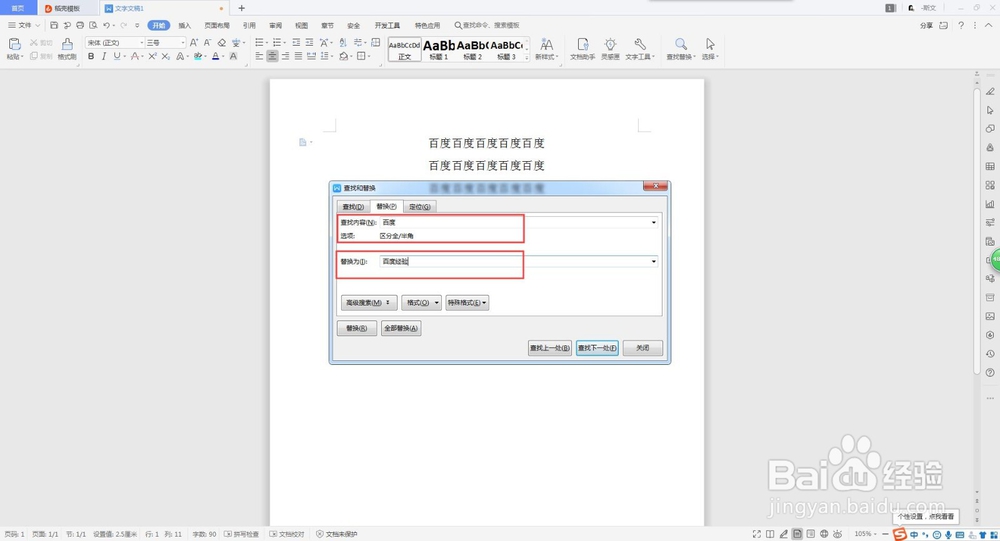The height and width of the screenshot is (541, 1000).
Task: Apply superscript X² formatting
Action: pos(152,56)
